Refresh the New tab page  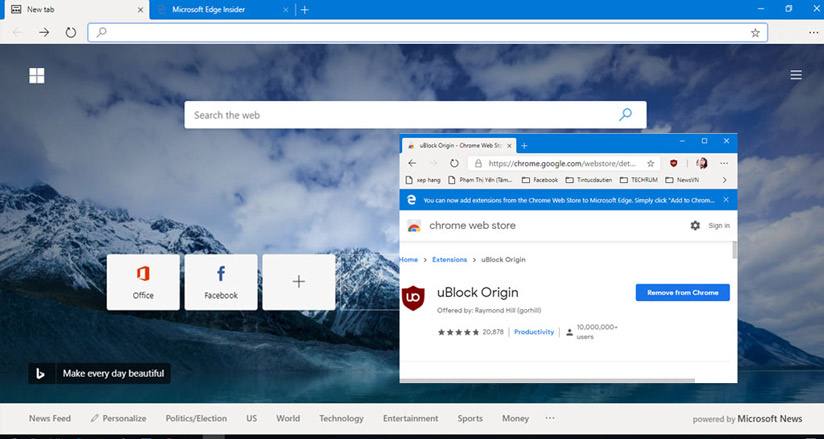(x=70, y=33)
